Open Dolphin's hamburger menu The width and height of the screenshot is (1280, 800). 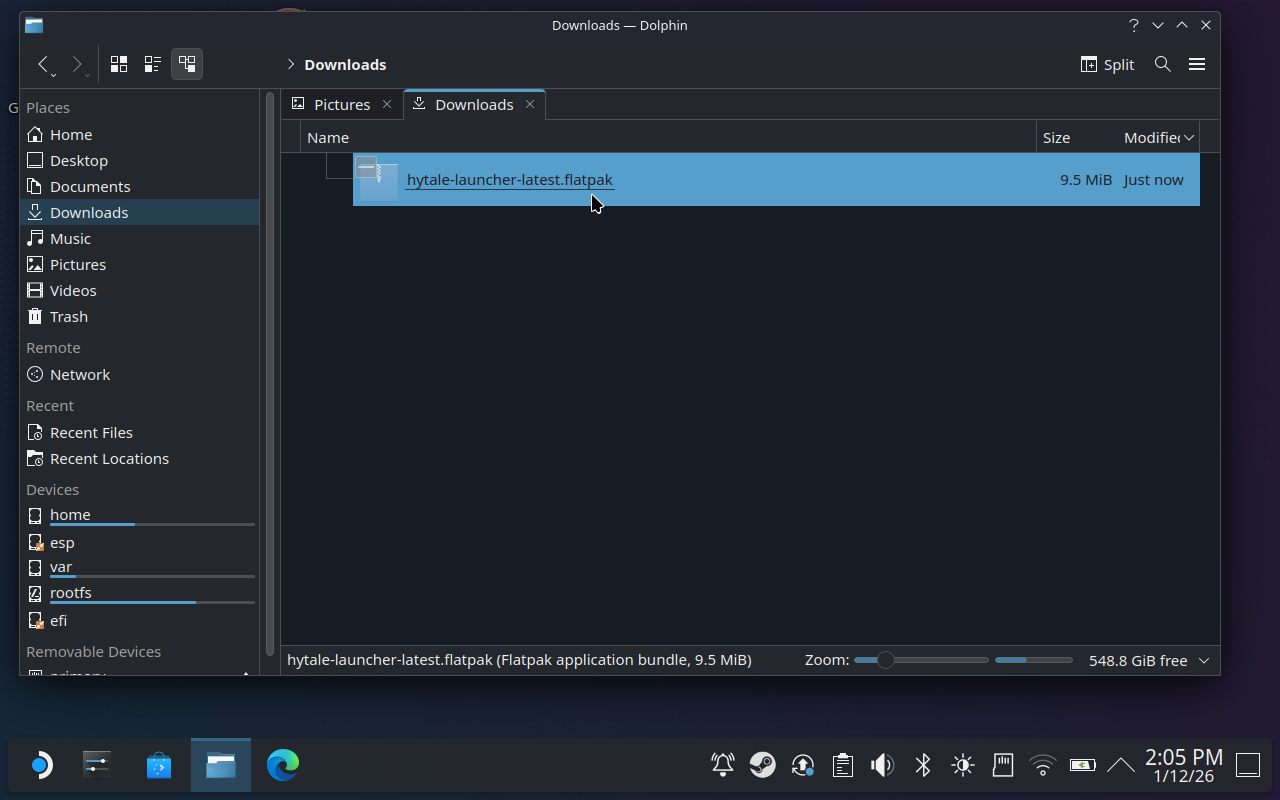1197,63
